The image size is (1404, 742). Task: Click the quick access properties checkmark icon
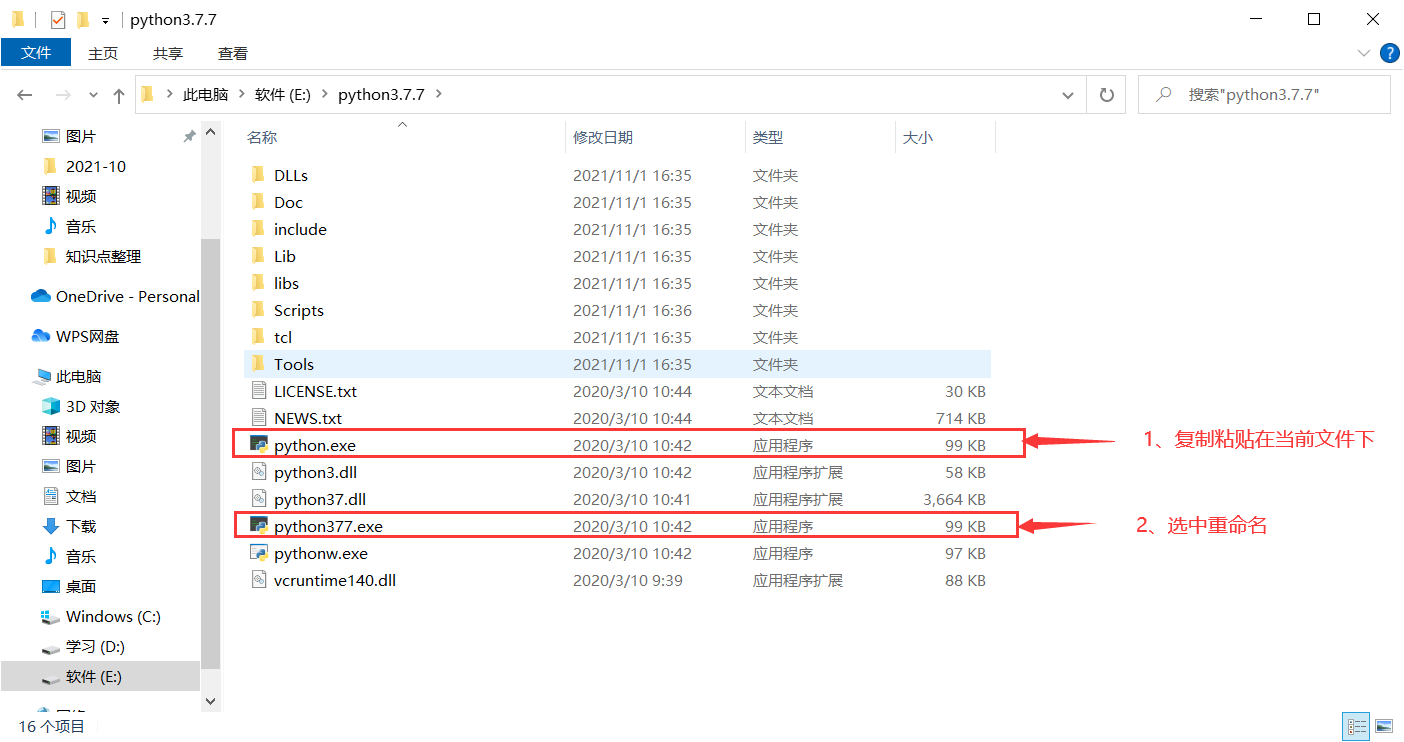coord(57,19)
